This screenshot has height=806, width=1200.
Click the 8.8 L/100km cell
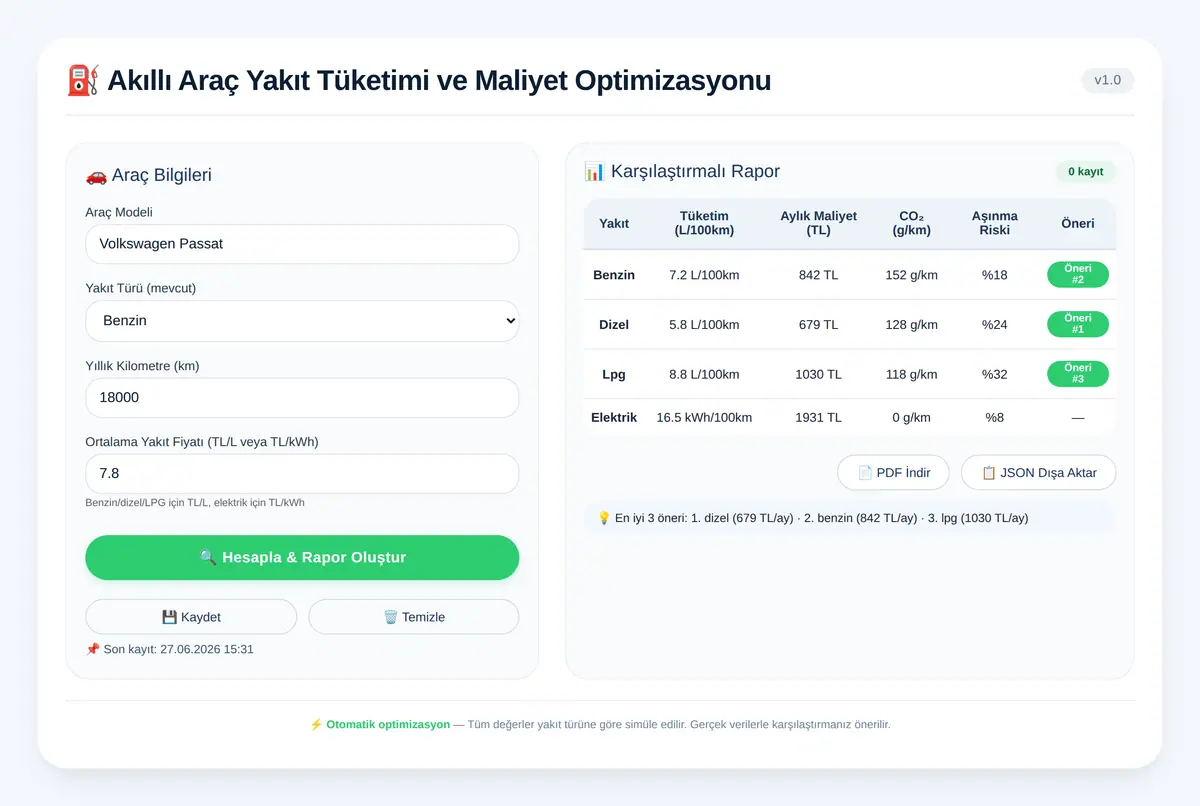point(704,374)
